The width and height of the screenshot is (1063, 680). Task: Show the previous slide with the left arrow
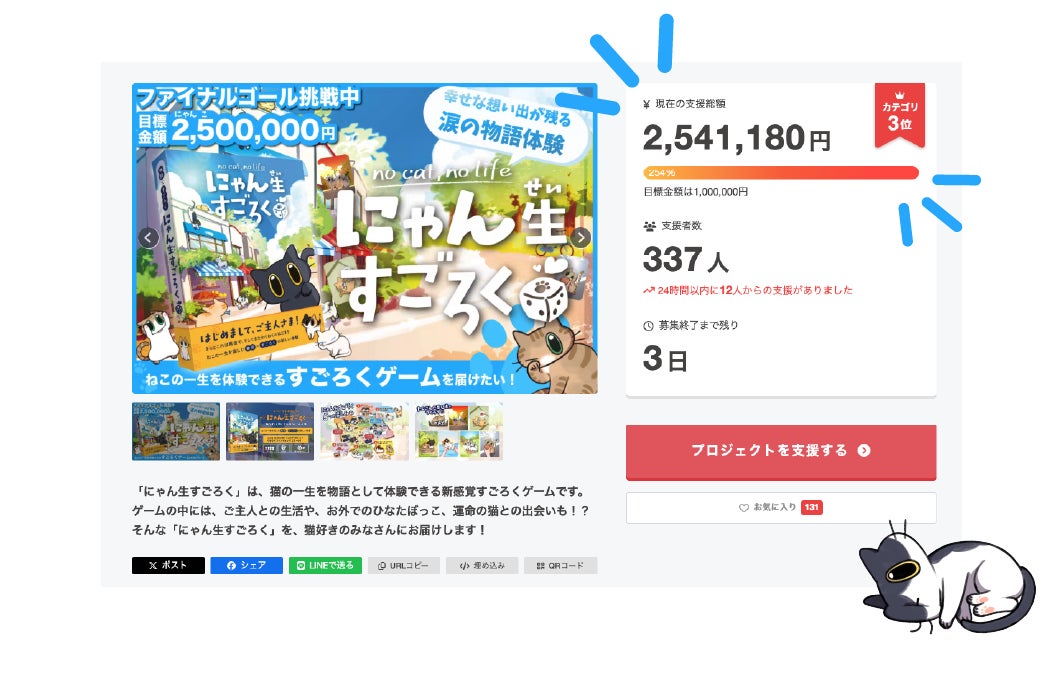[148, 237]
